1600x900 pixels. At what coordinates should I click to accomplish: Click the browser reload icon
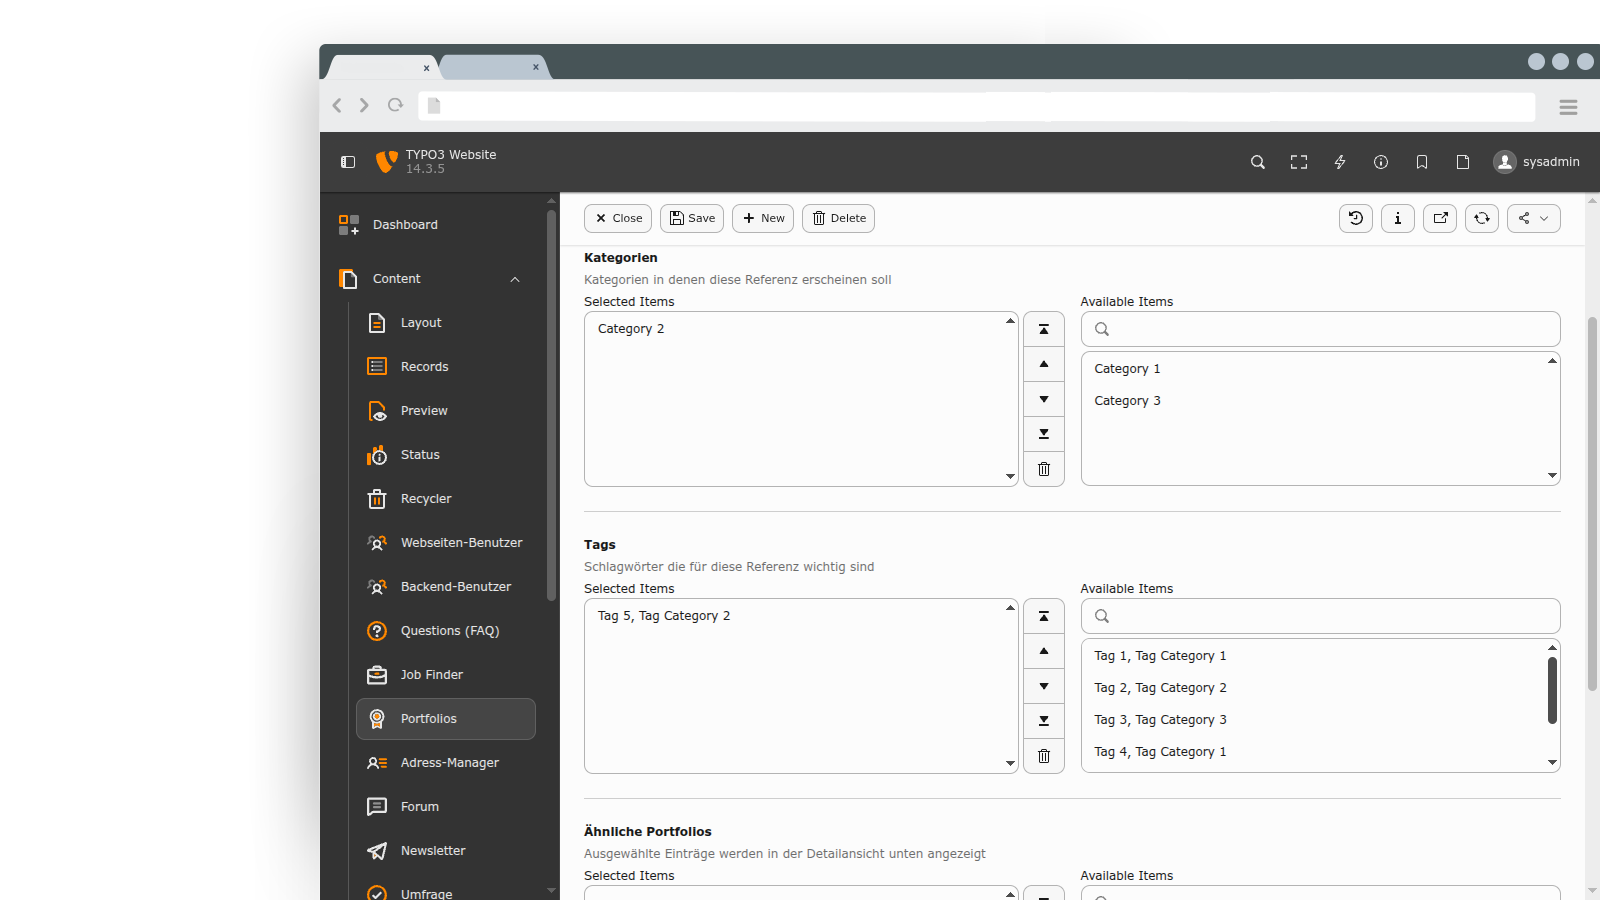tap(396, 105)
